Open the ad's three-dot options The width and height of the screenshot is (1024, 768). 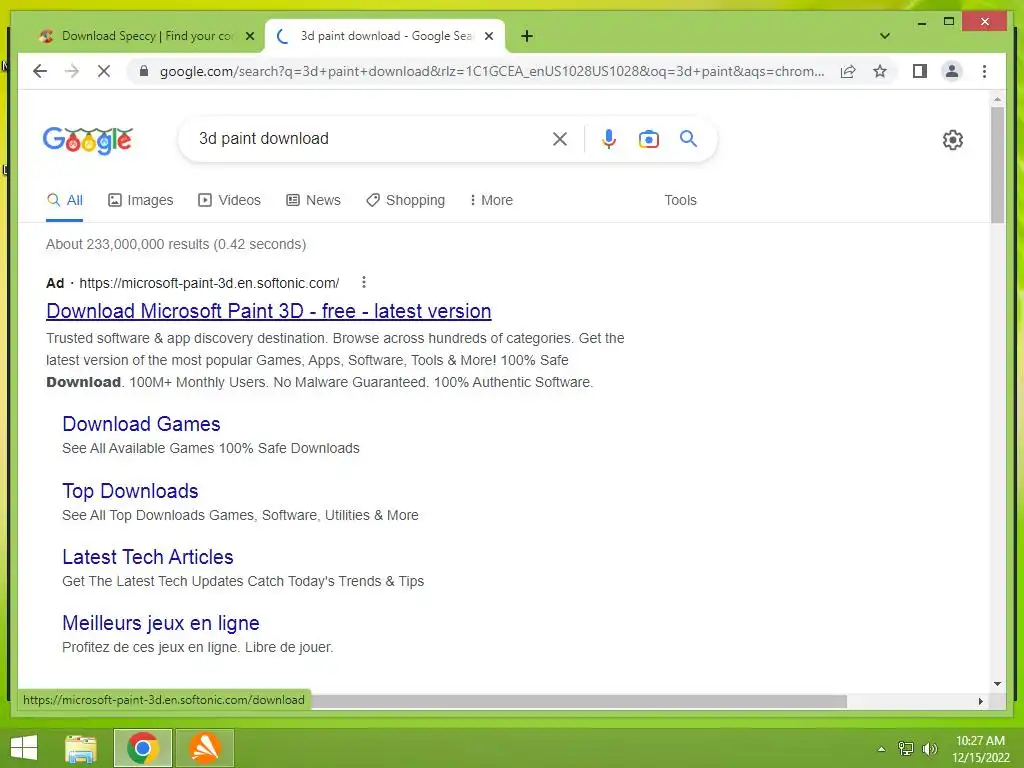pos(364,282)
